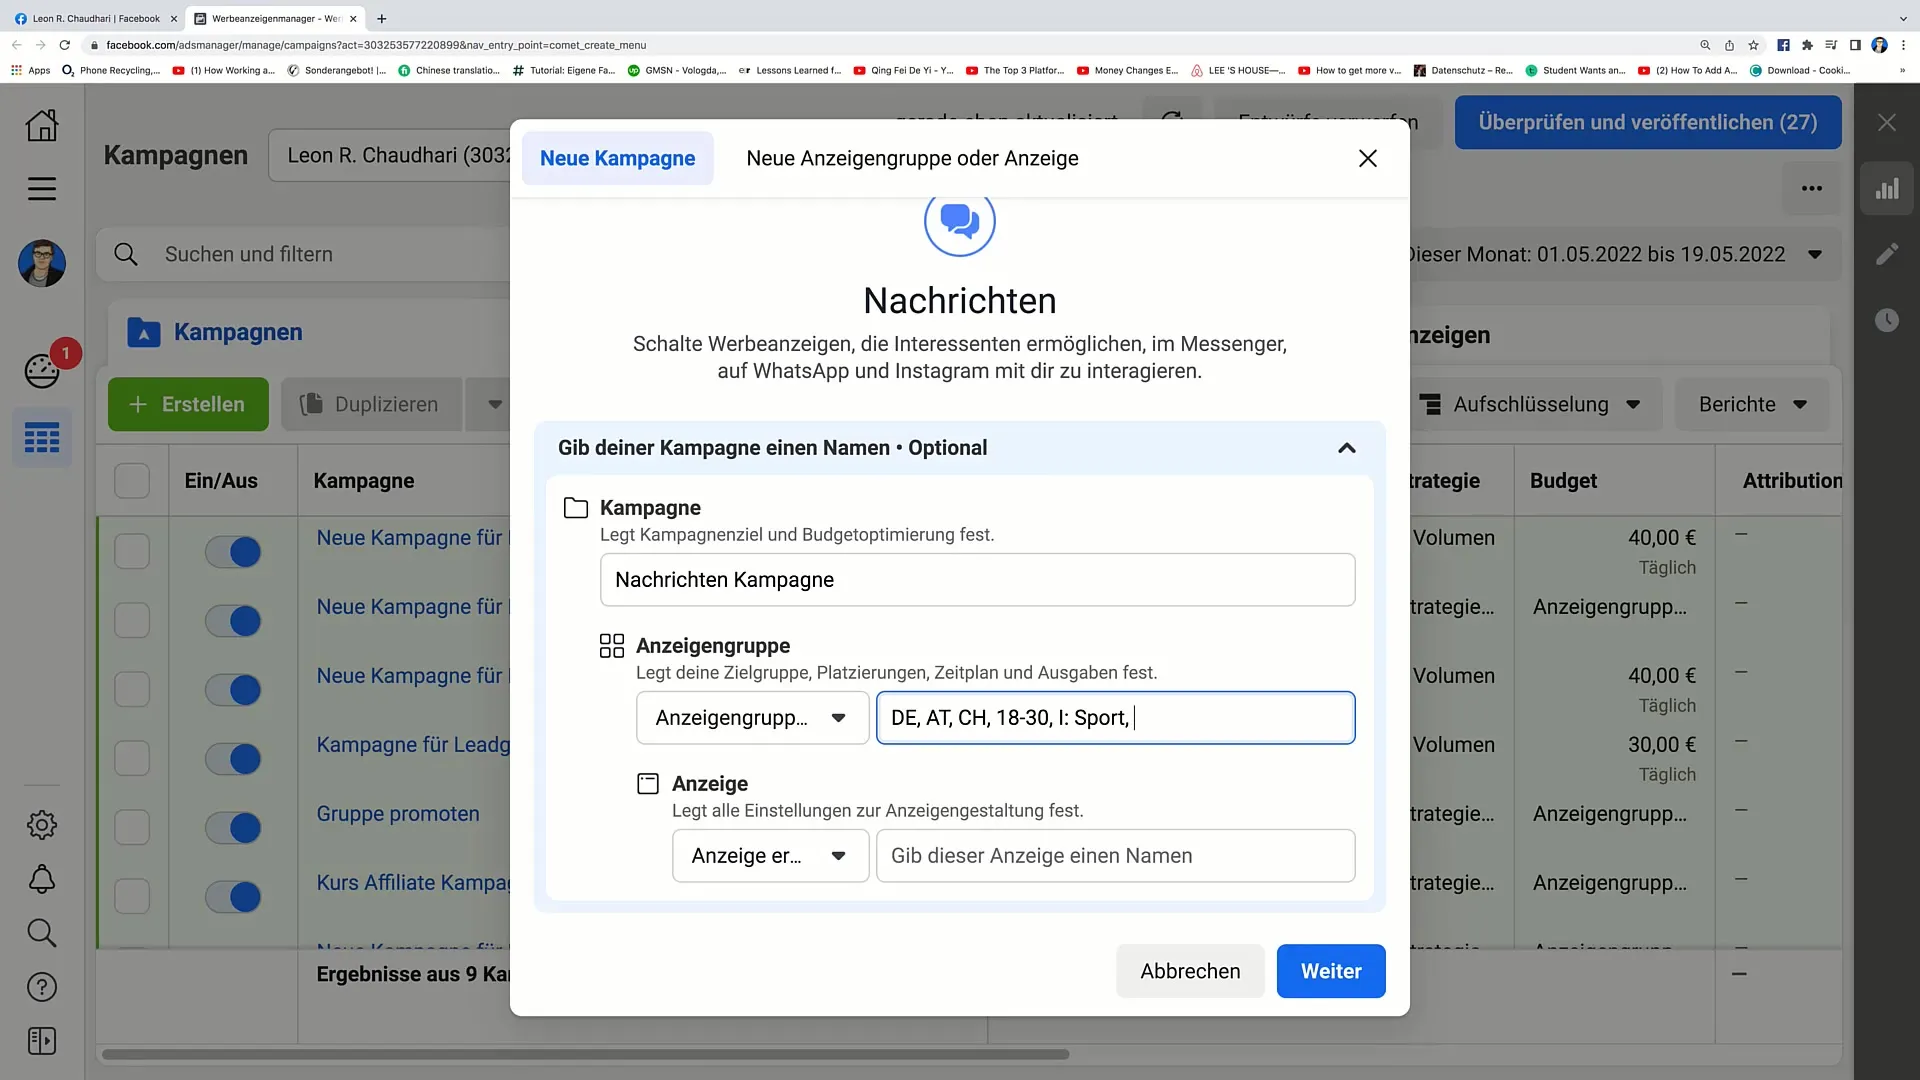The width and height of the screenshot is (1920, 1080).
Task: Close the right side panel X
Action: (x=1887, y=123)
